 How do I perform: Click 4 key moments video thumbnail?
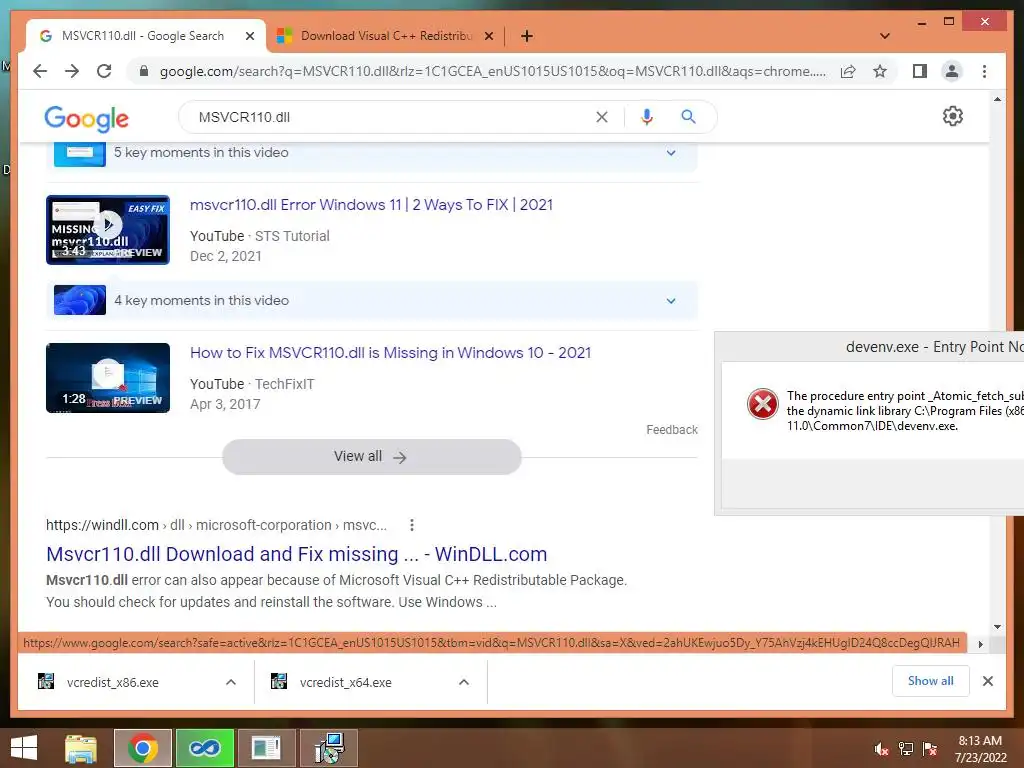coord(80,300)
